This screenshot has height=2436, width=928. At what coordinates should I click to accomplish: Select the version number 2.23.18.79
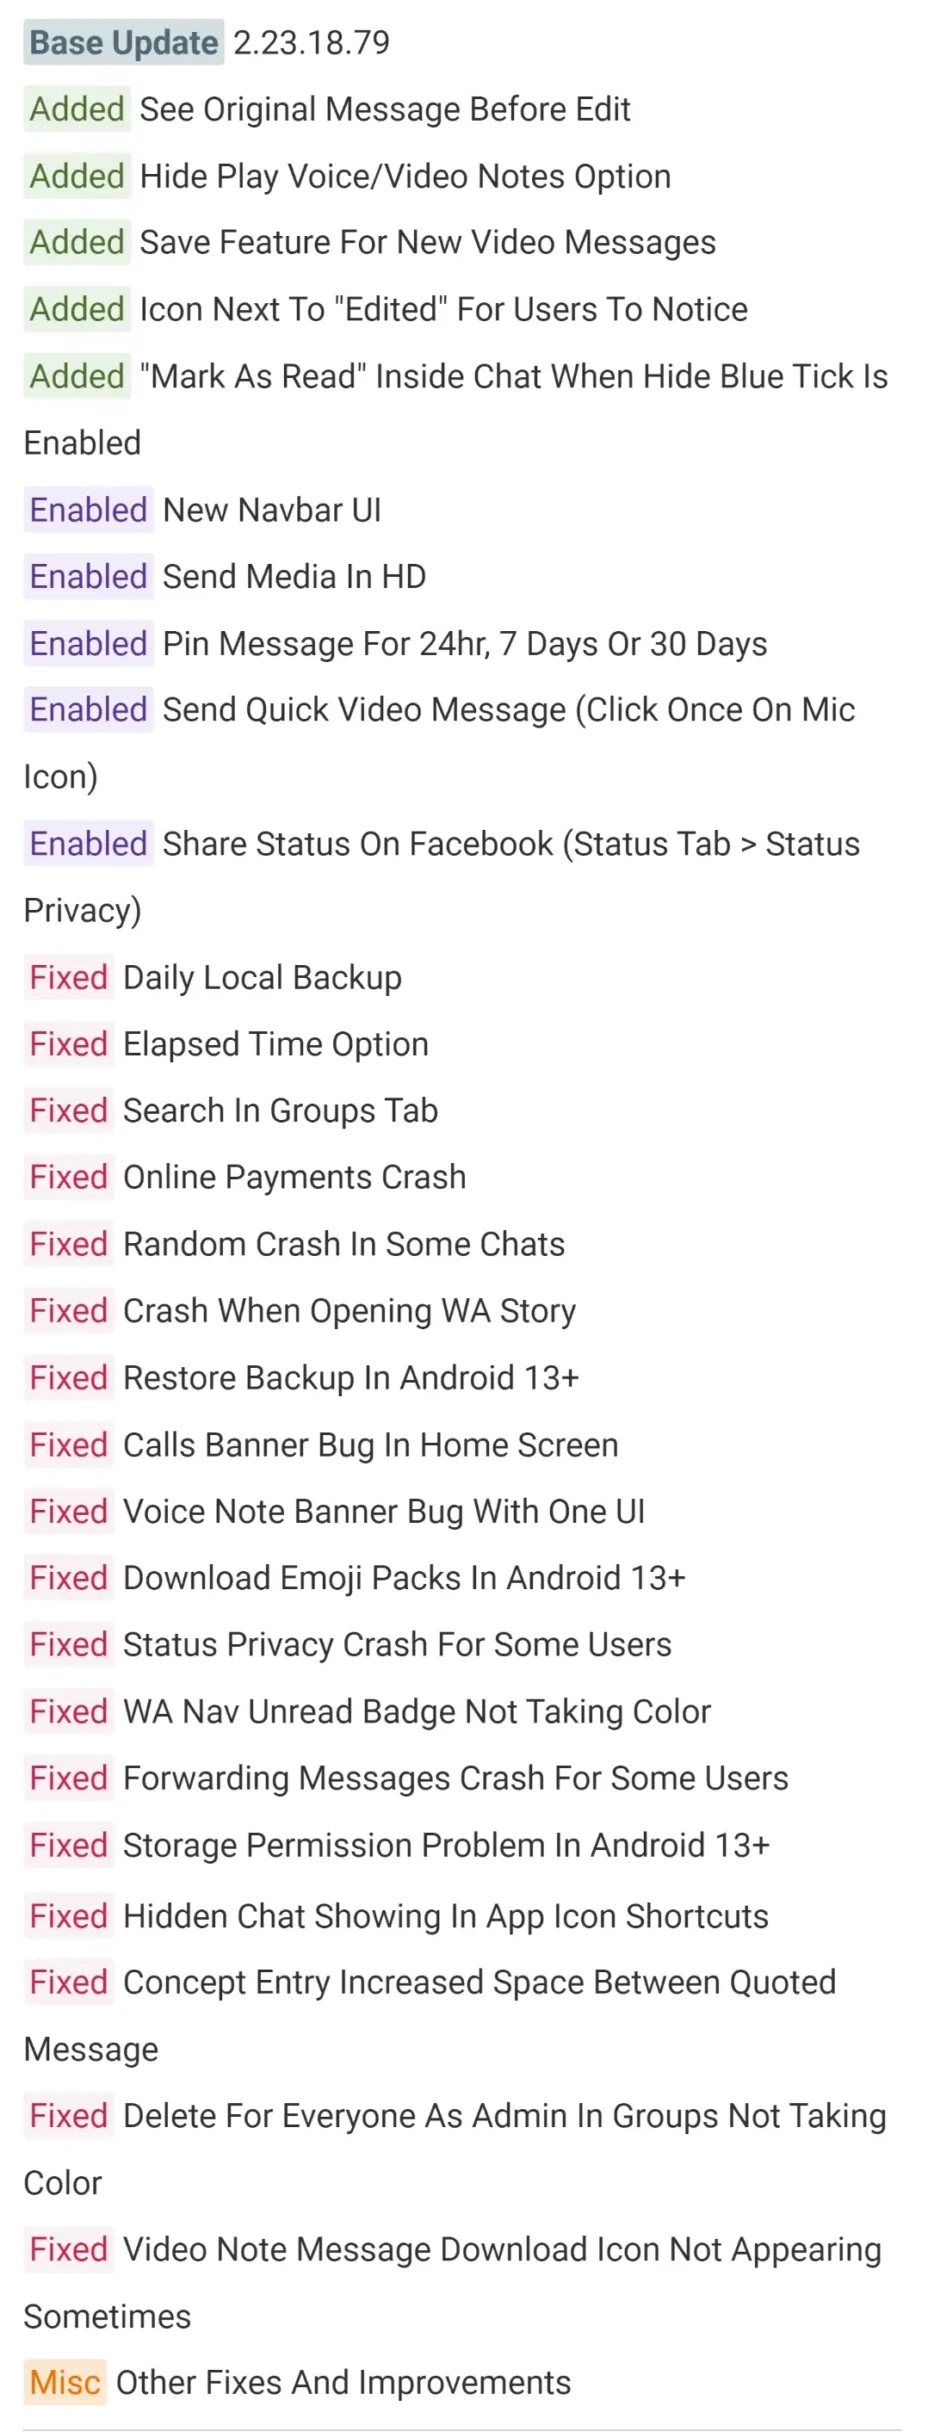(311, 42)
